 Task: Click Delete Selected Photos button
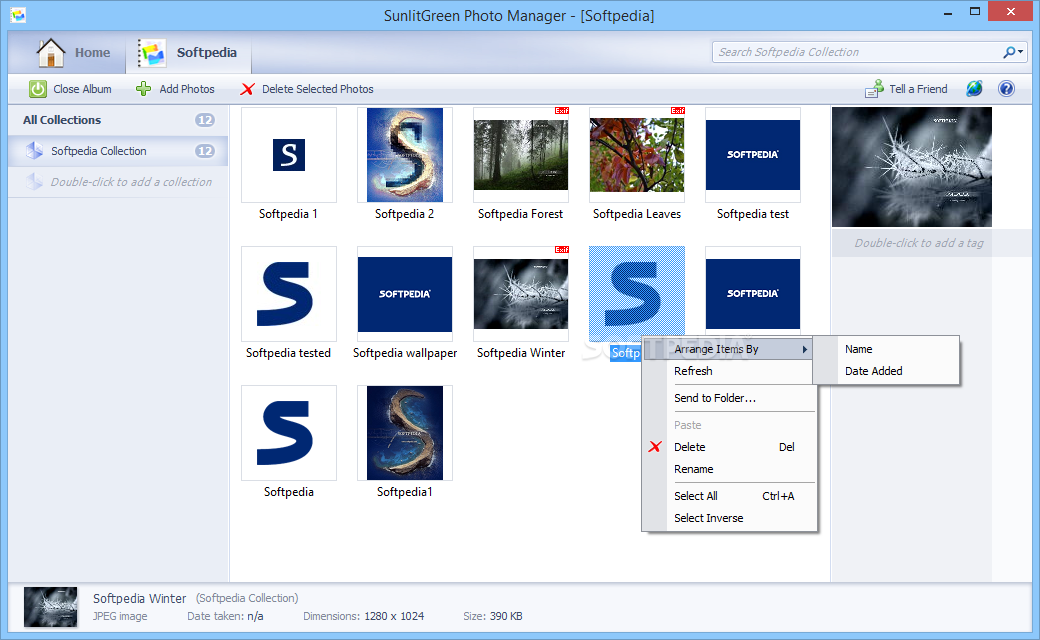pyautogui.click(x=306, y=89)
